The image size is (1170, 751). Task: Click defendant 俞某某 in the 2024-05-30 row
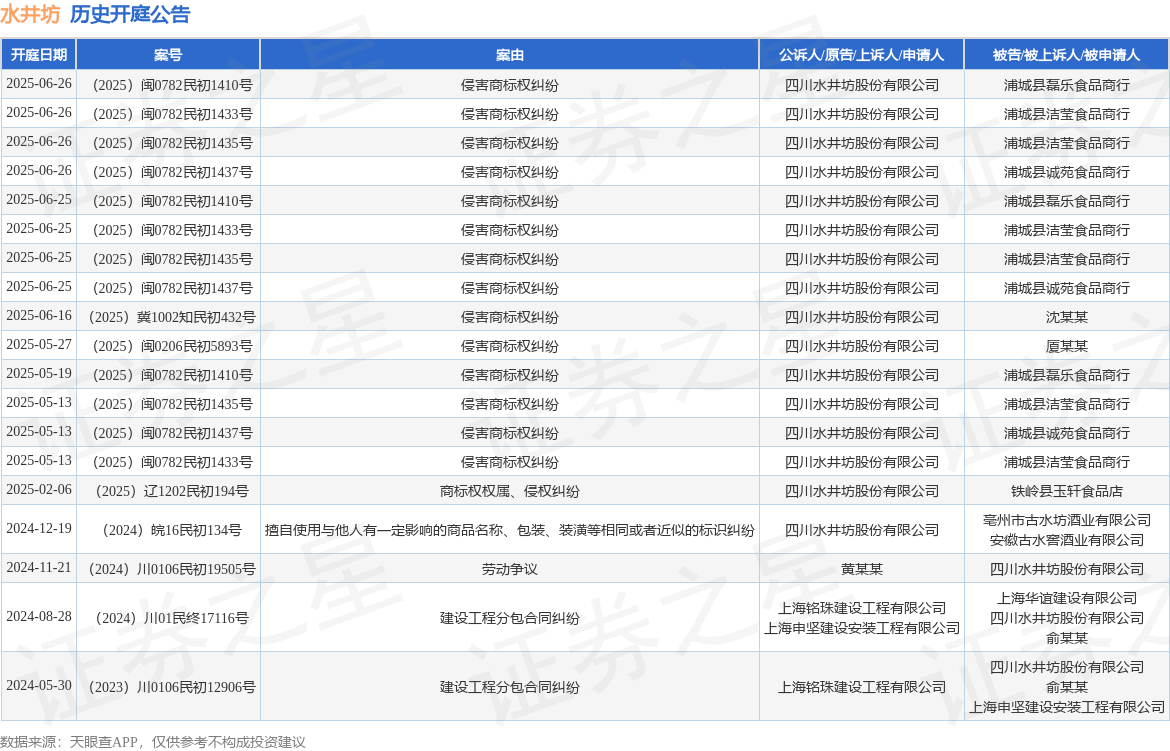1066,687
